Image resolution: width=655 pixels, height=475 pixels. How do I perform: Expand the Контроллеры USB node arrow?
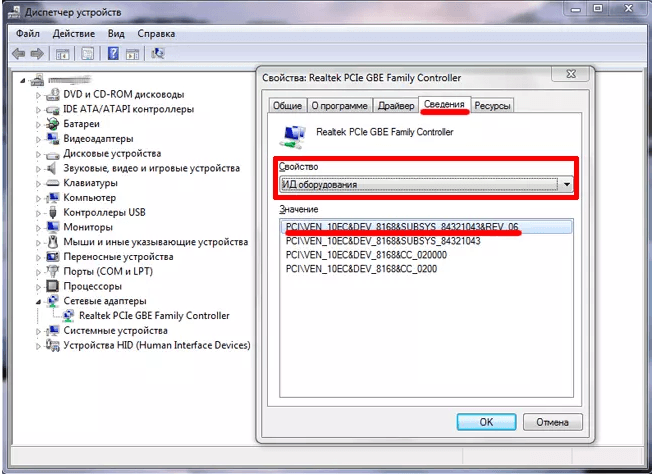click(38, 213)
